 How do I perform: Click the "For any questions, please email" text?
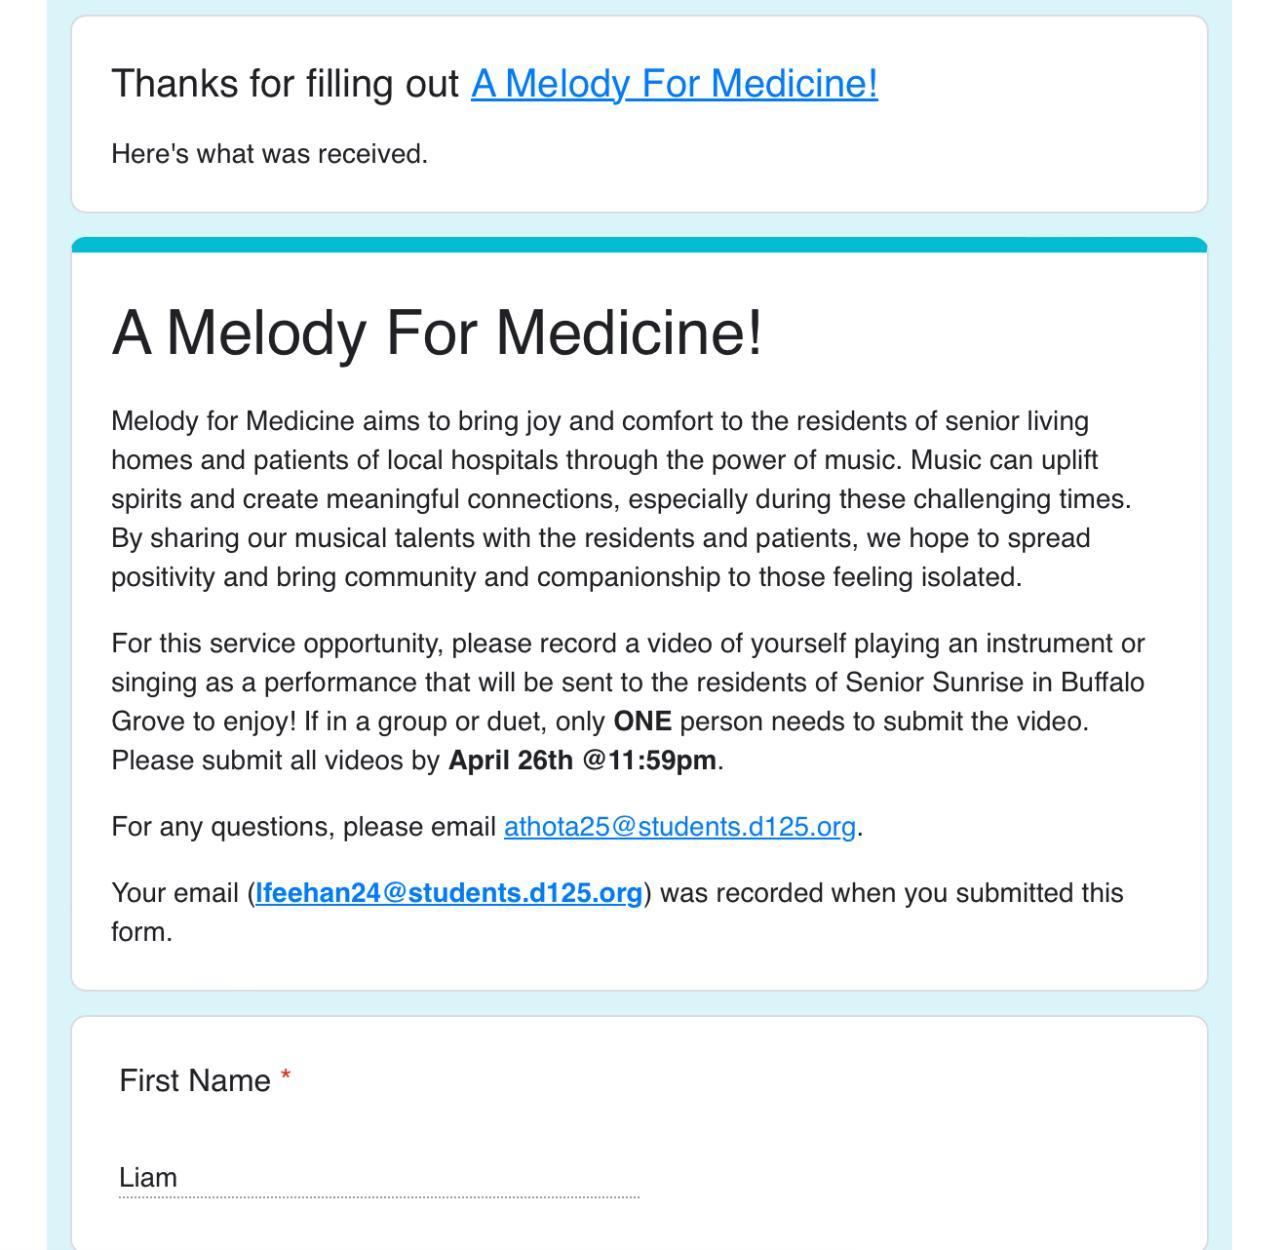tap(304, 827)
